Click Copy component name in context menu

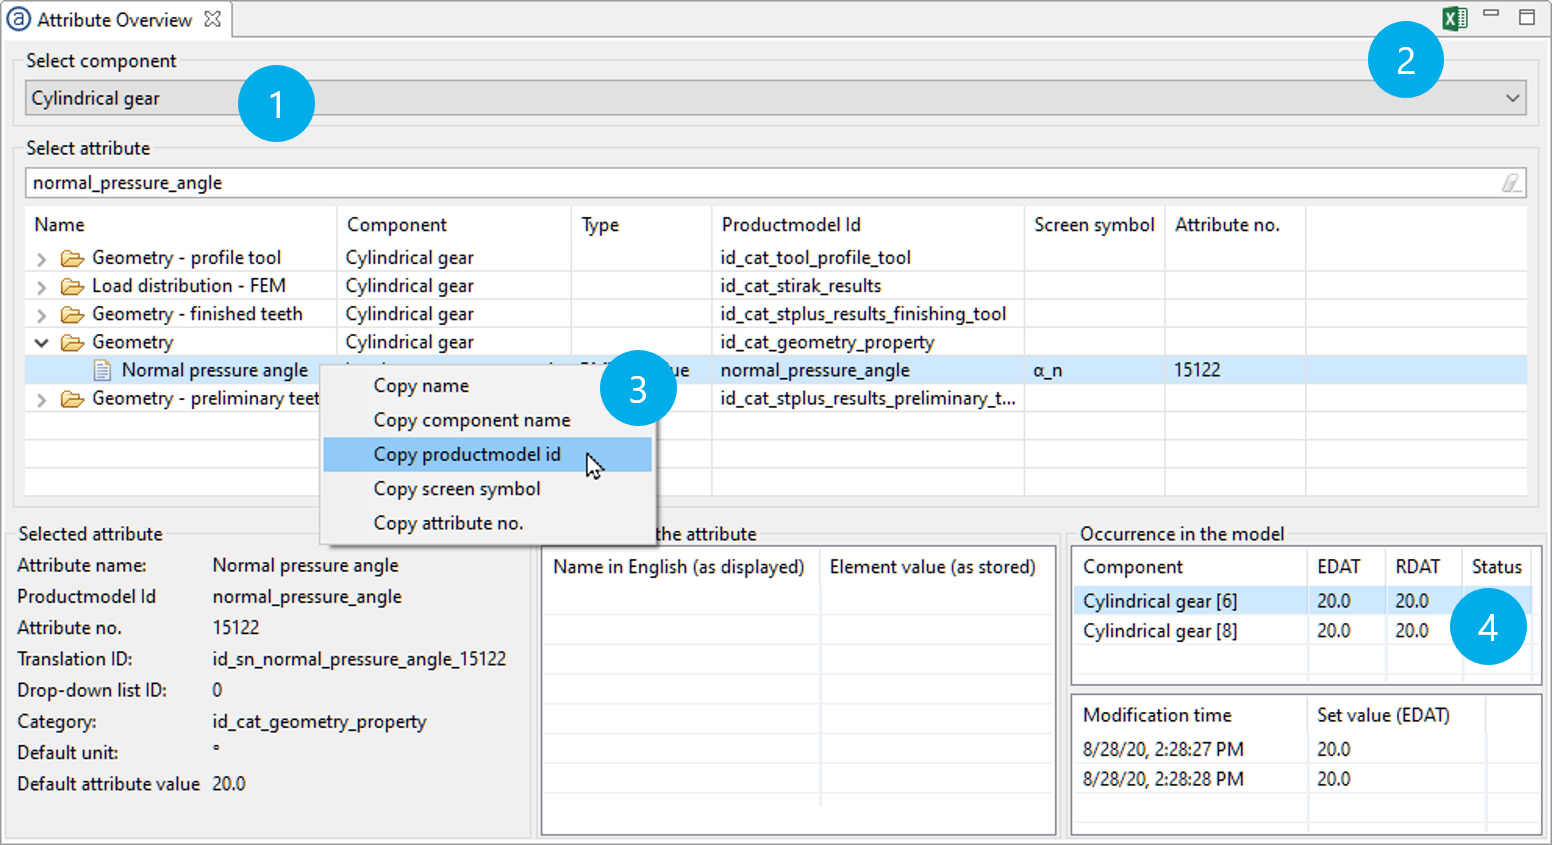(472, 420)
